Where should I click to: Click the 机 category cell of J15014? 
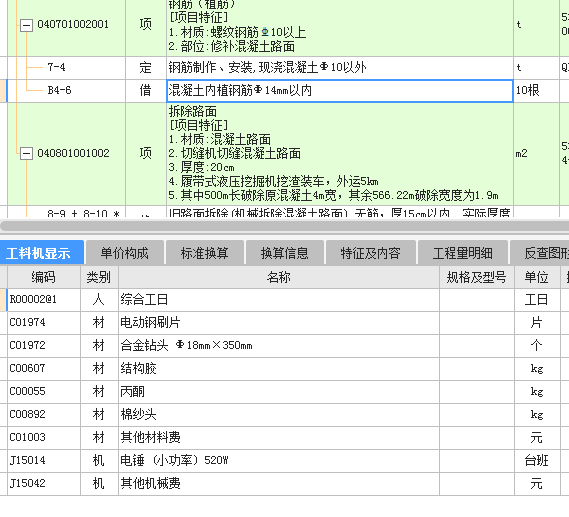tap(99, 461)
